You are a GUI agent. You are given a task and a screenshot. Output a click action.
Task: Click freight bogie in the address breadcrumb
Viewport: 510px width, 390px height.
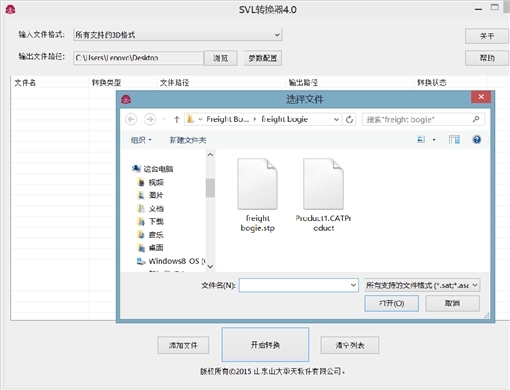click(284, 119)
